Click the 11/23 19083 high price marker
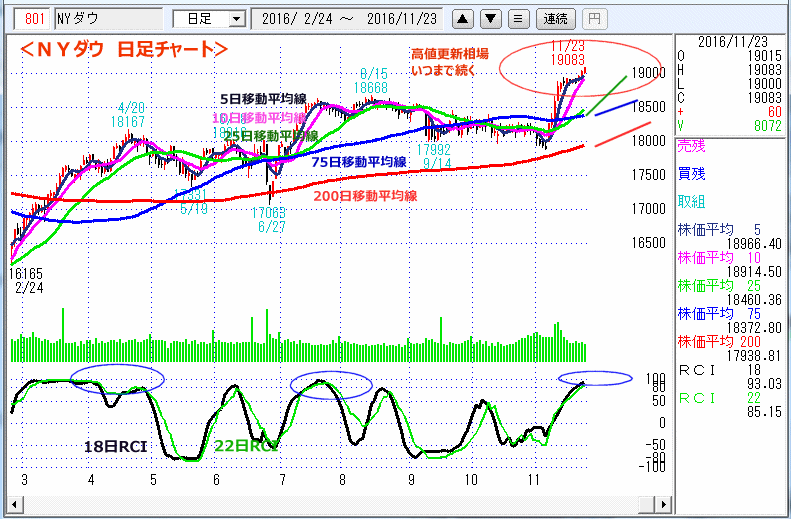Screen dimensions: 791x519 click(x=568, y=54)
